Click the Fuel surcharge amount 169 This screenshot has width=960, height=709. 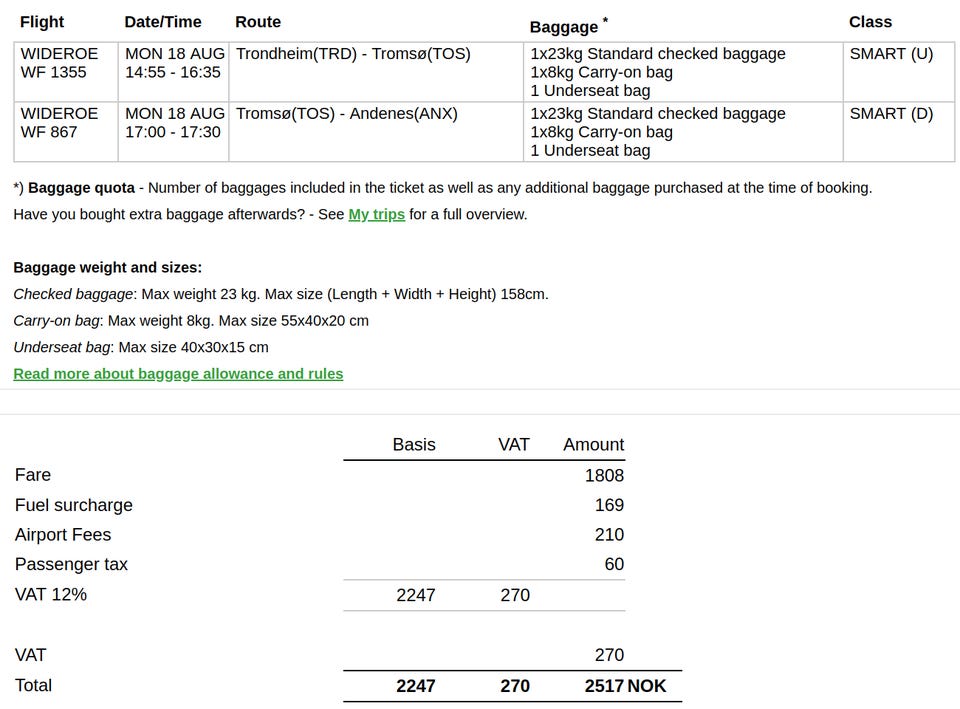coord(609,506)
